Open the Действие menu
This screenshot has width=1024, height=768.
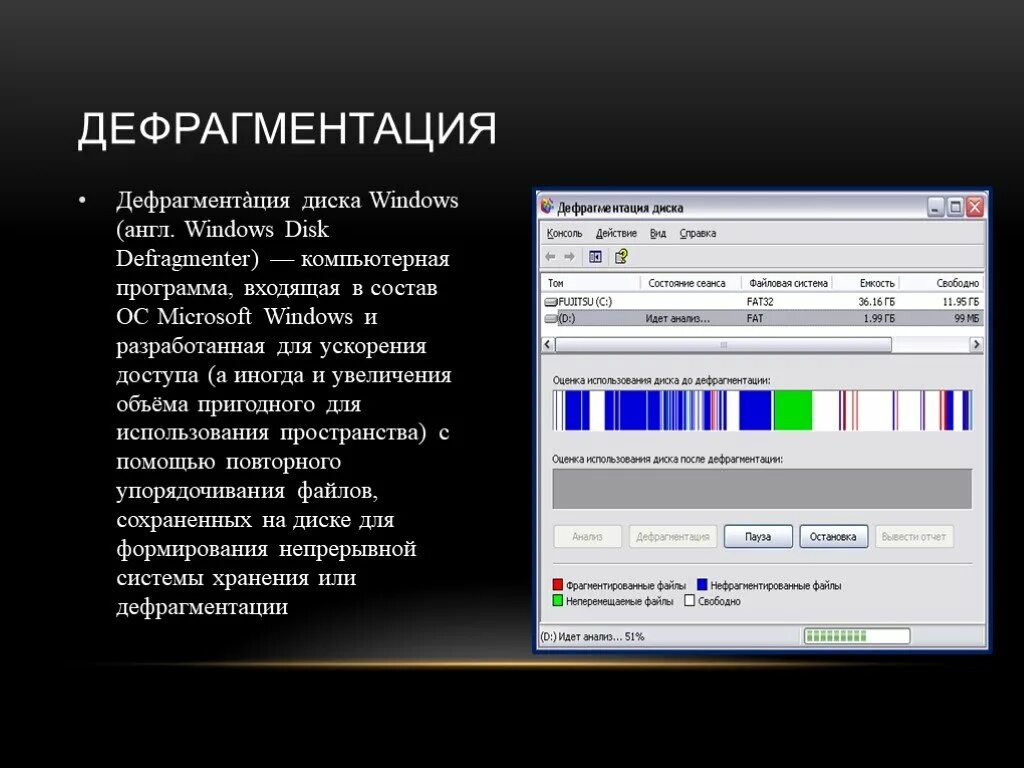tap(616, 233)
